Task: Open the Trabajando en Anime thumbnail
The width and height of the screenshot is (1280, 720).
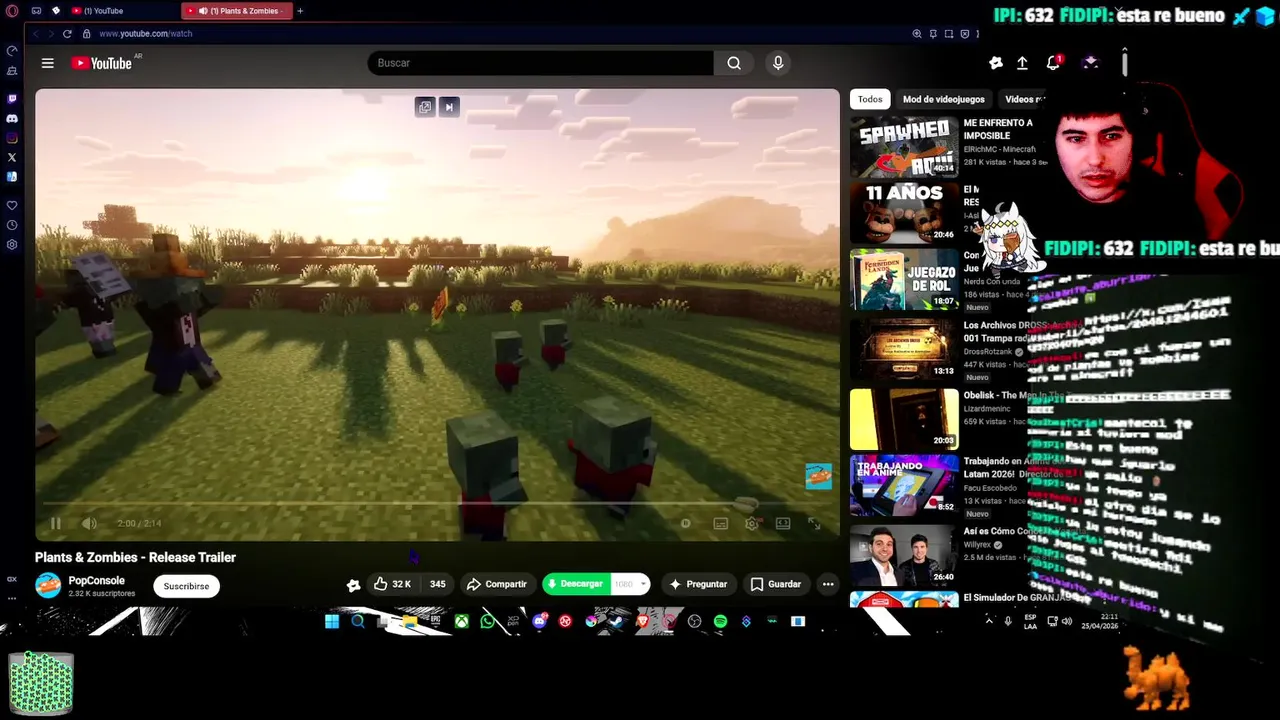Action: (904, 485)
